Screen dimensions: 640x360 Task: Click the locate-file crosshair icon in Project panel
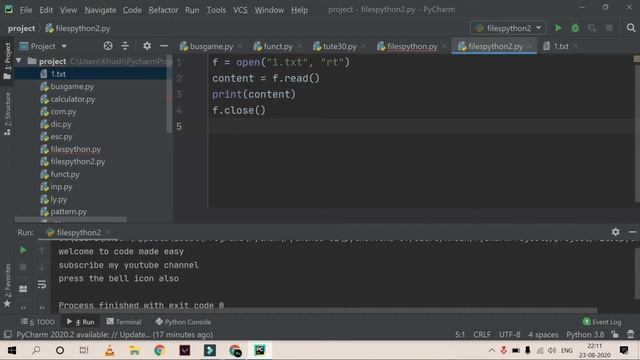[108, 46]
